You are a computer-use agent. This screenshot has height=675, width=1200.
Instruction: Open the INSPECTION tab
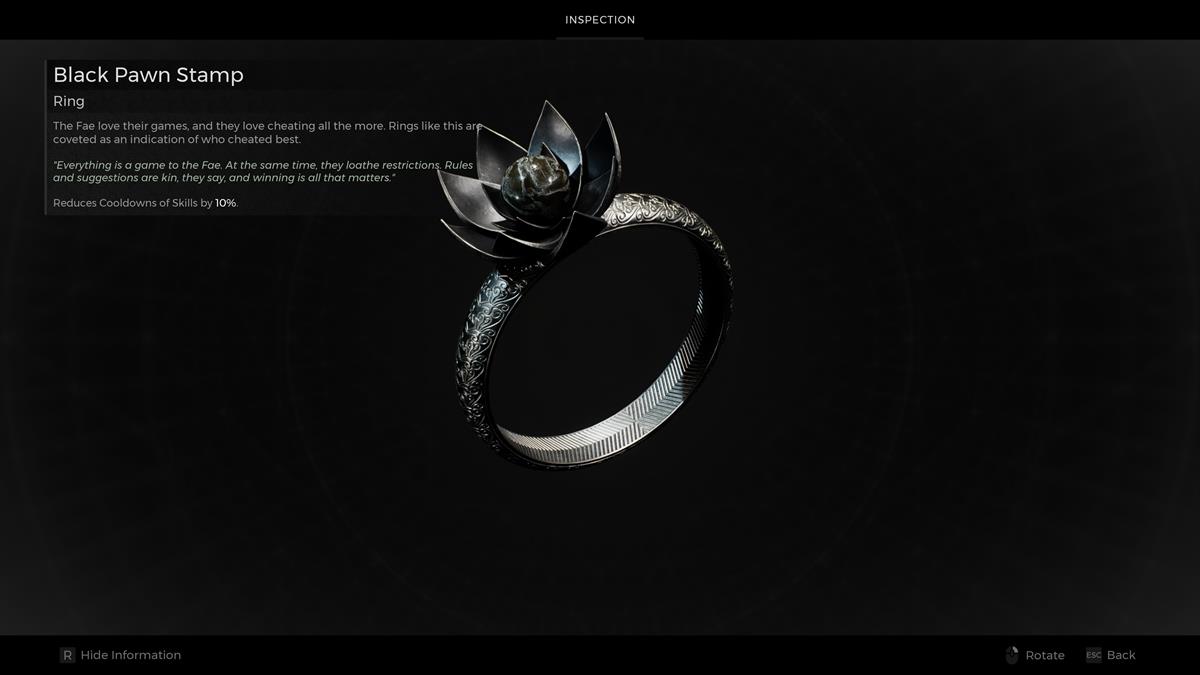600,20
